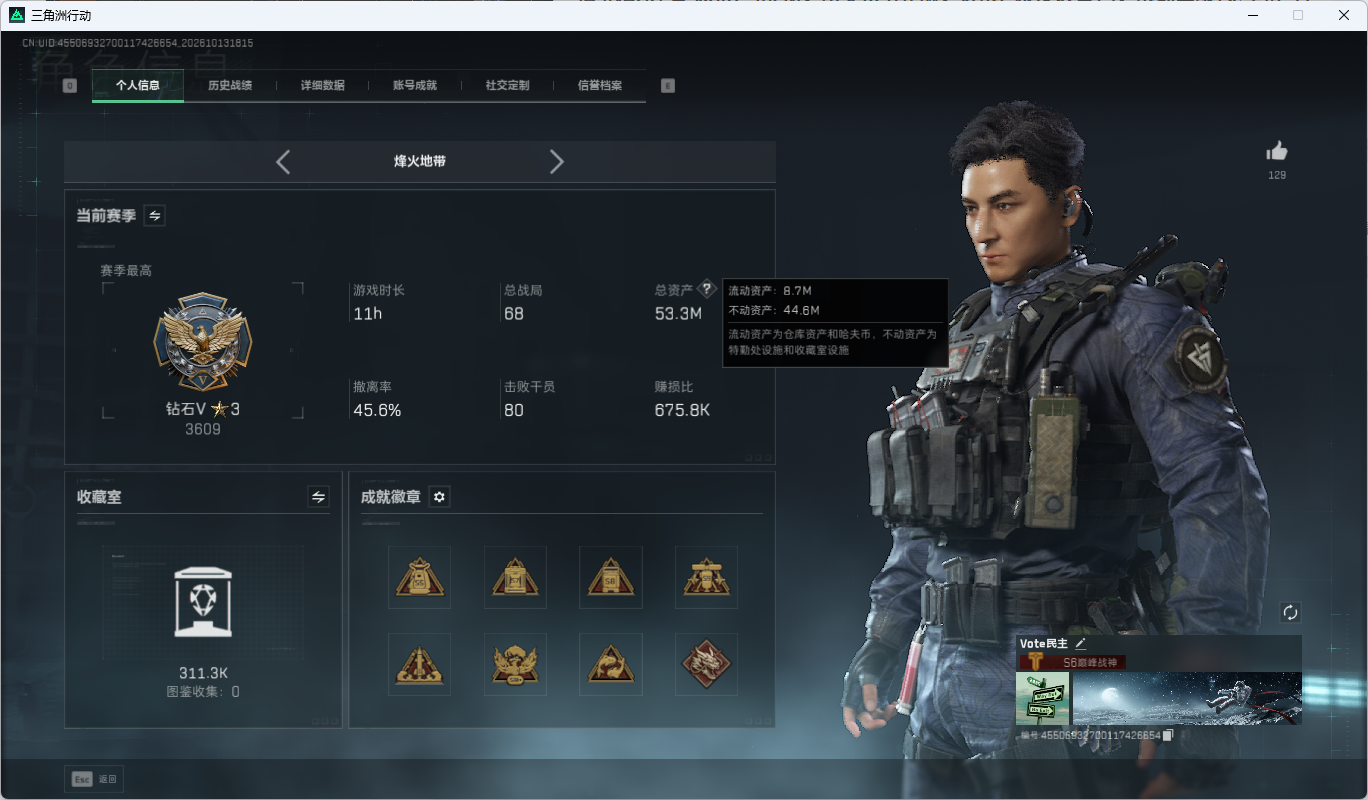Click the astronaut banner namecard image
This screenshot has width=1368, height=800.
coord(1187,698)
